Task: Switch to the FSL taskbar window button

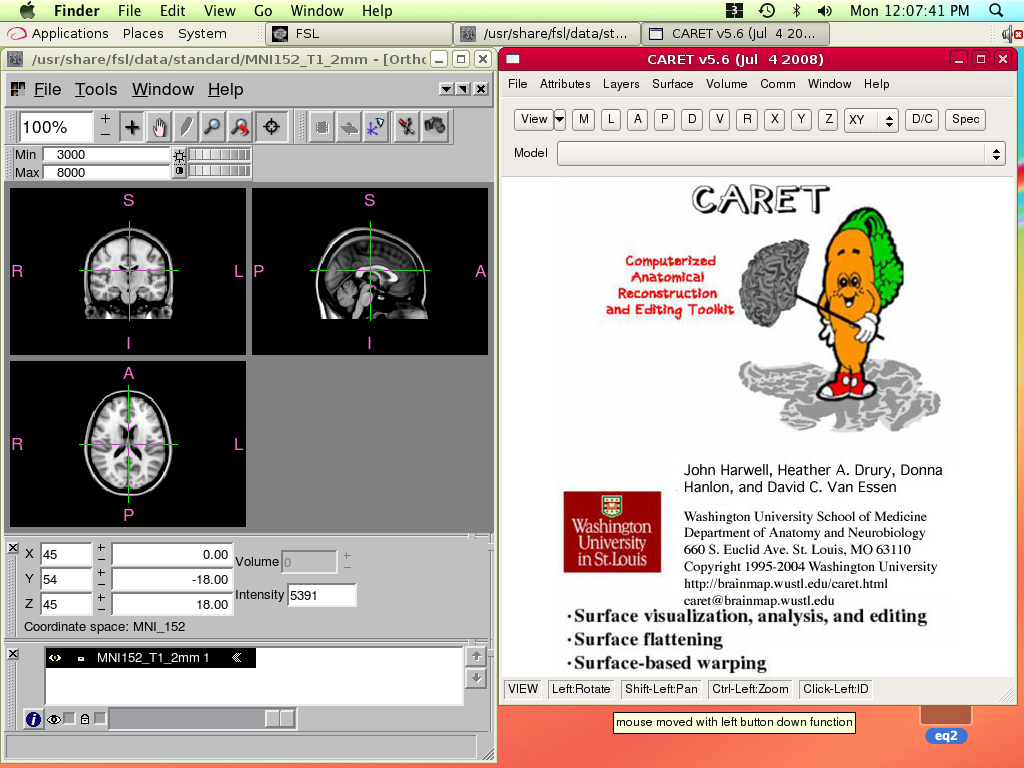Action: pos(359,34)
